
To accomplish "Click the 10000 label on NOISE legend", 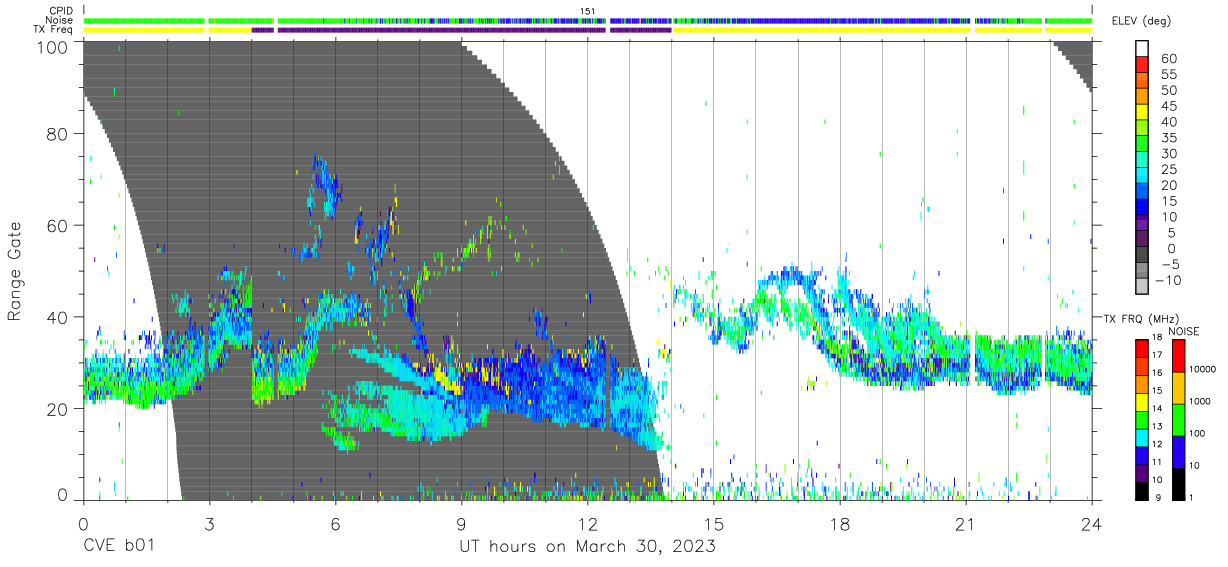I will click(1201, 369).
